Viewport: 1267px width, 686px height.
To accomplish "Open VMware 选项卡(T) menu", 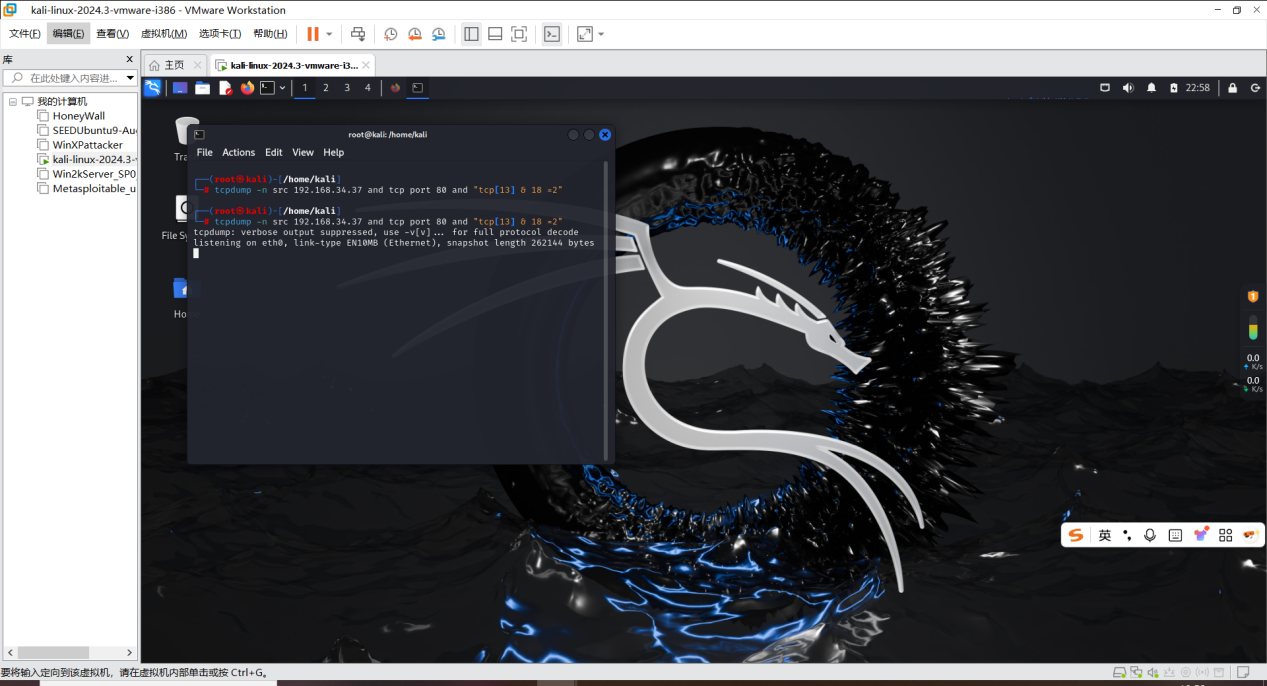I will coord(220,34).
